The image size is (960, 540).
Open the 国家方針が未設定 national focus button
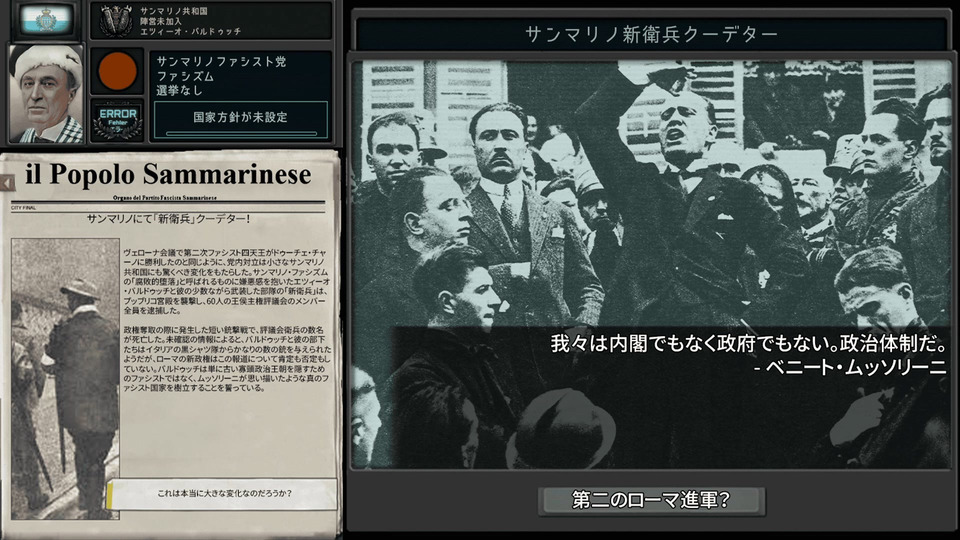pyautogui.click(x=241, y=119)
